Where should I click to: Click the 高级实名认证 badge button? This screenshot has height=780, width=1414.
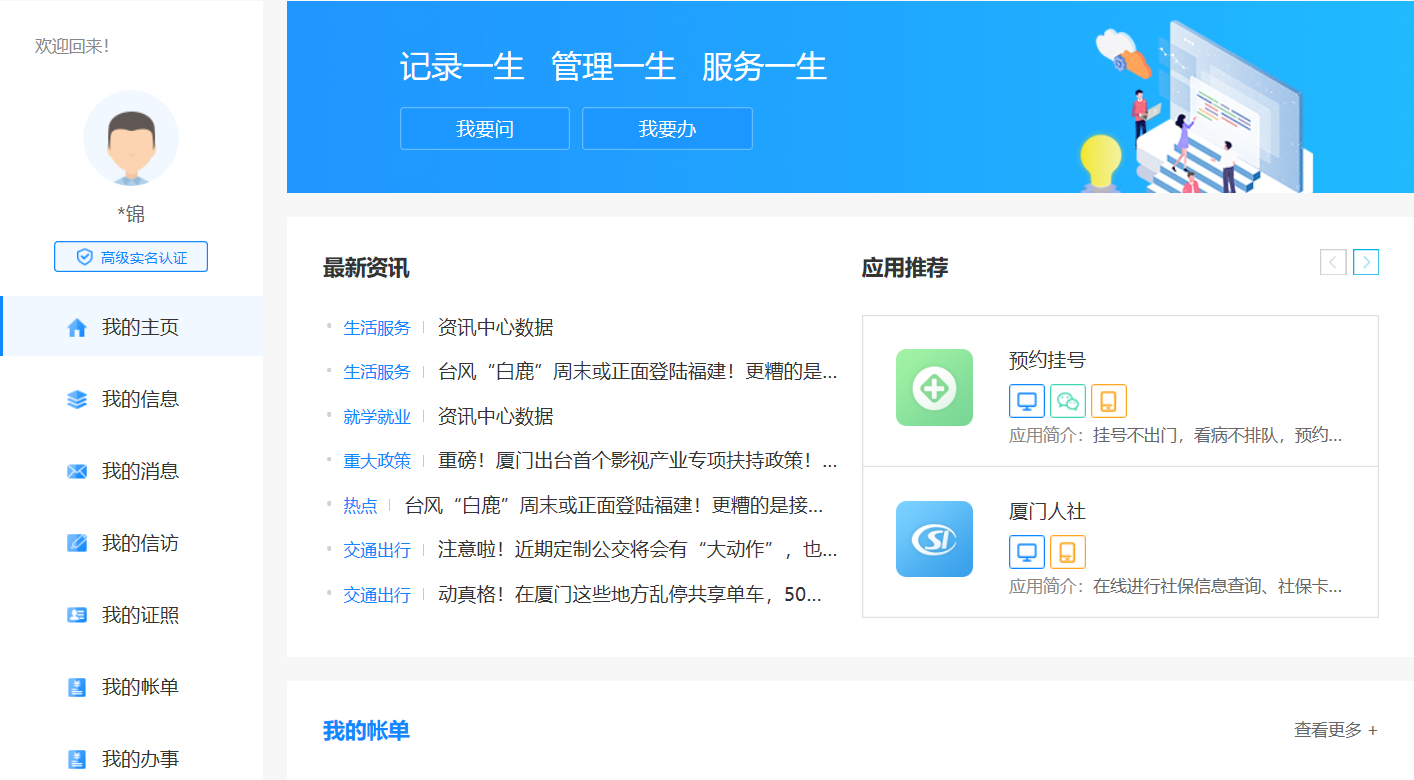(131, 257)
